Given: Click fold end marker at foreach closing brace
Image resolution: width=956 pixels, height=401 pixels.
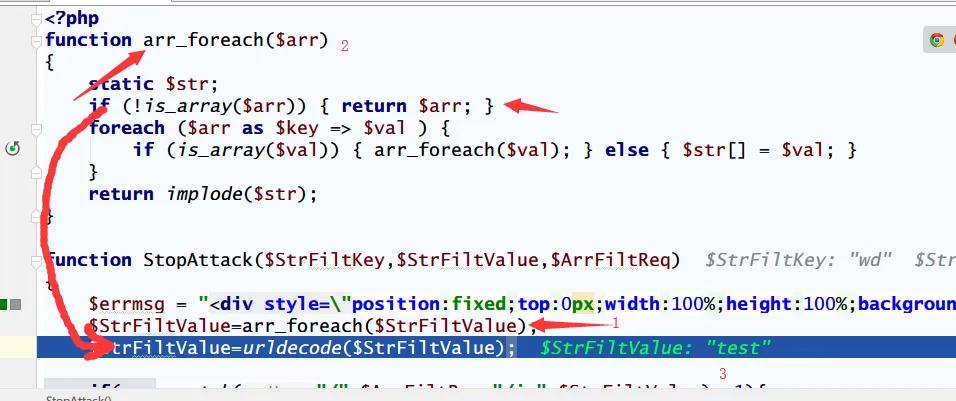Looking at the screenshot, I should (37, 172).
